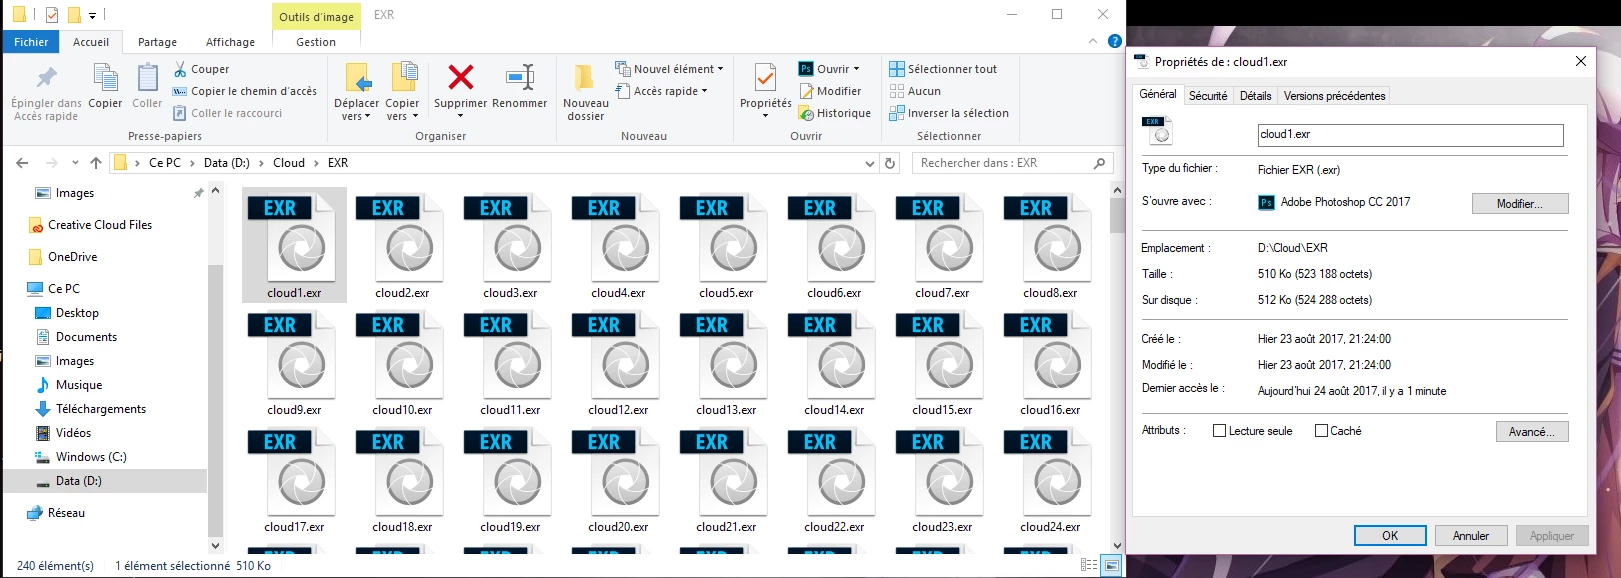Image resolution: width=1621 pixels, height=578 pixels.
Task: Open the Détails tab in properties
Action: coord(1255,96)
